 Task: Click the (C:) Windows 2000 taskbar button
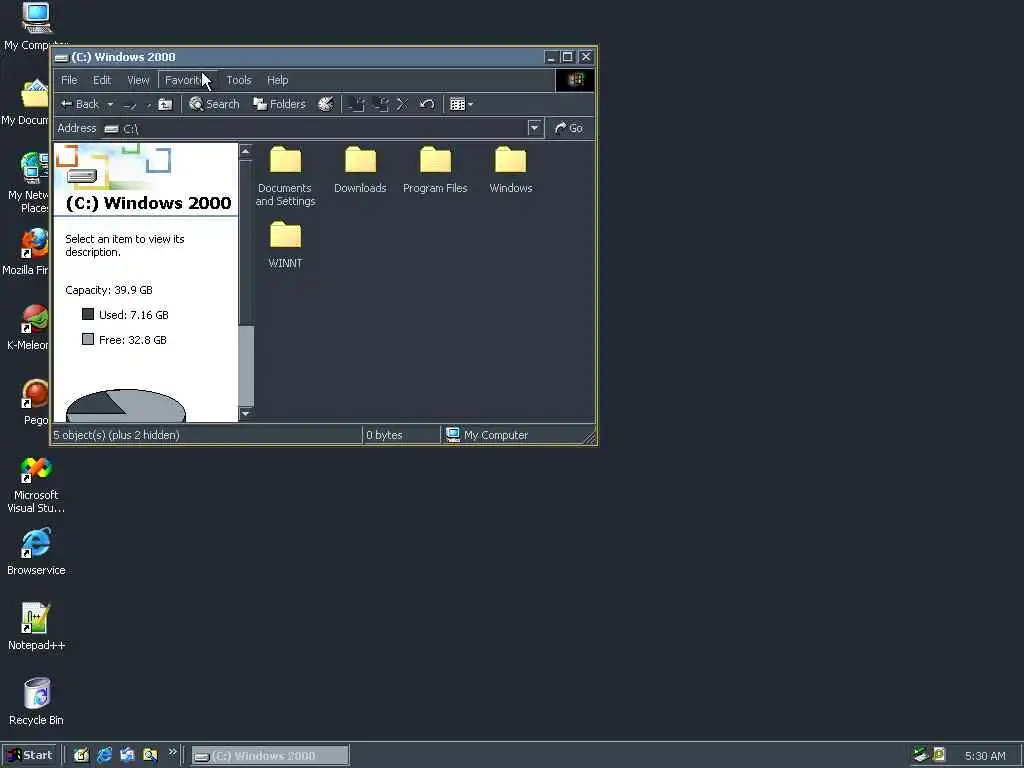click(270, 756)
